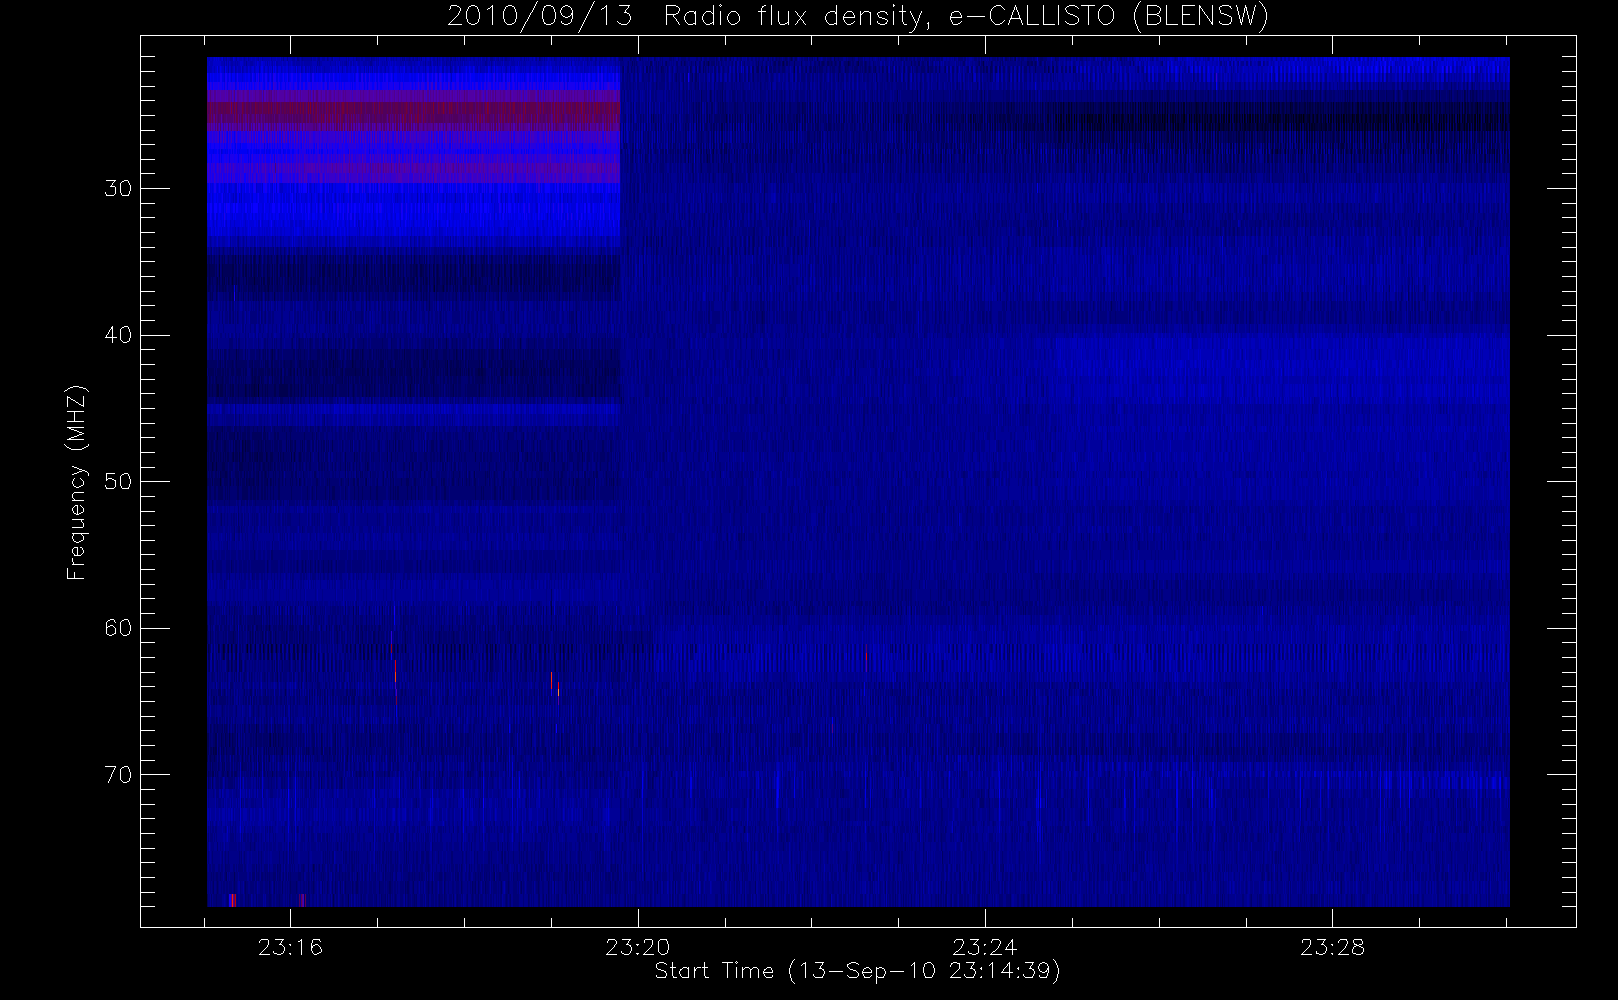This screenshot has width=1618, height=1000.
Task: Click the 70 MHz frequency tick label
Action: pyautogui.click(x=118, y=775)
